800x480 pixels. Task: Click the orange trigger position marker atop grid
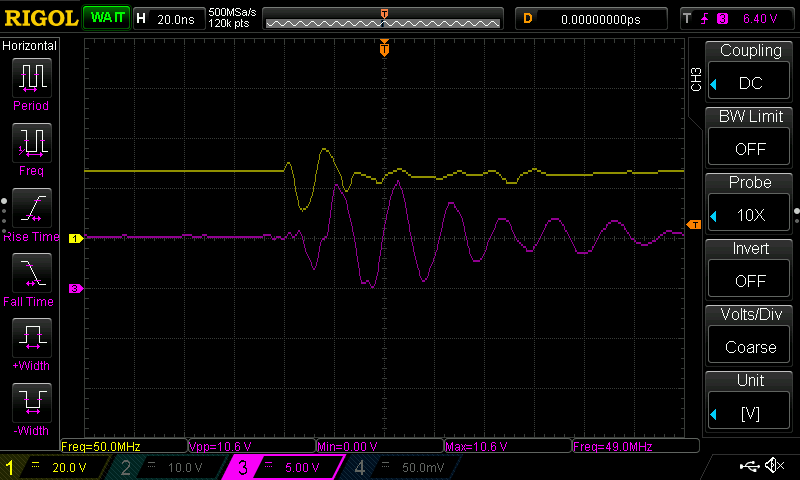(384, 48)
